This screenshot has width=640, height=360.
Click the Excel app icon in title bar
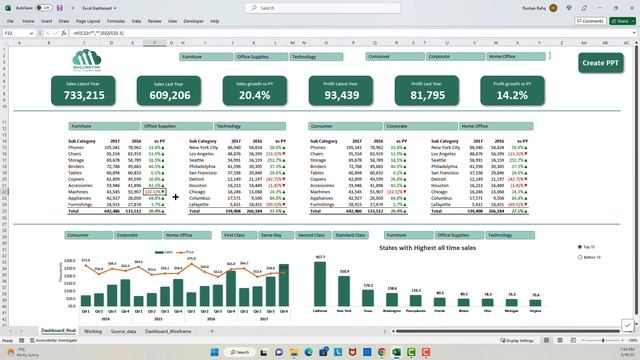click(8, 8)
